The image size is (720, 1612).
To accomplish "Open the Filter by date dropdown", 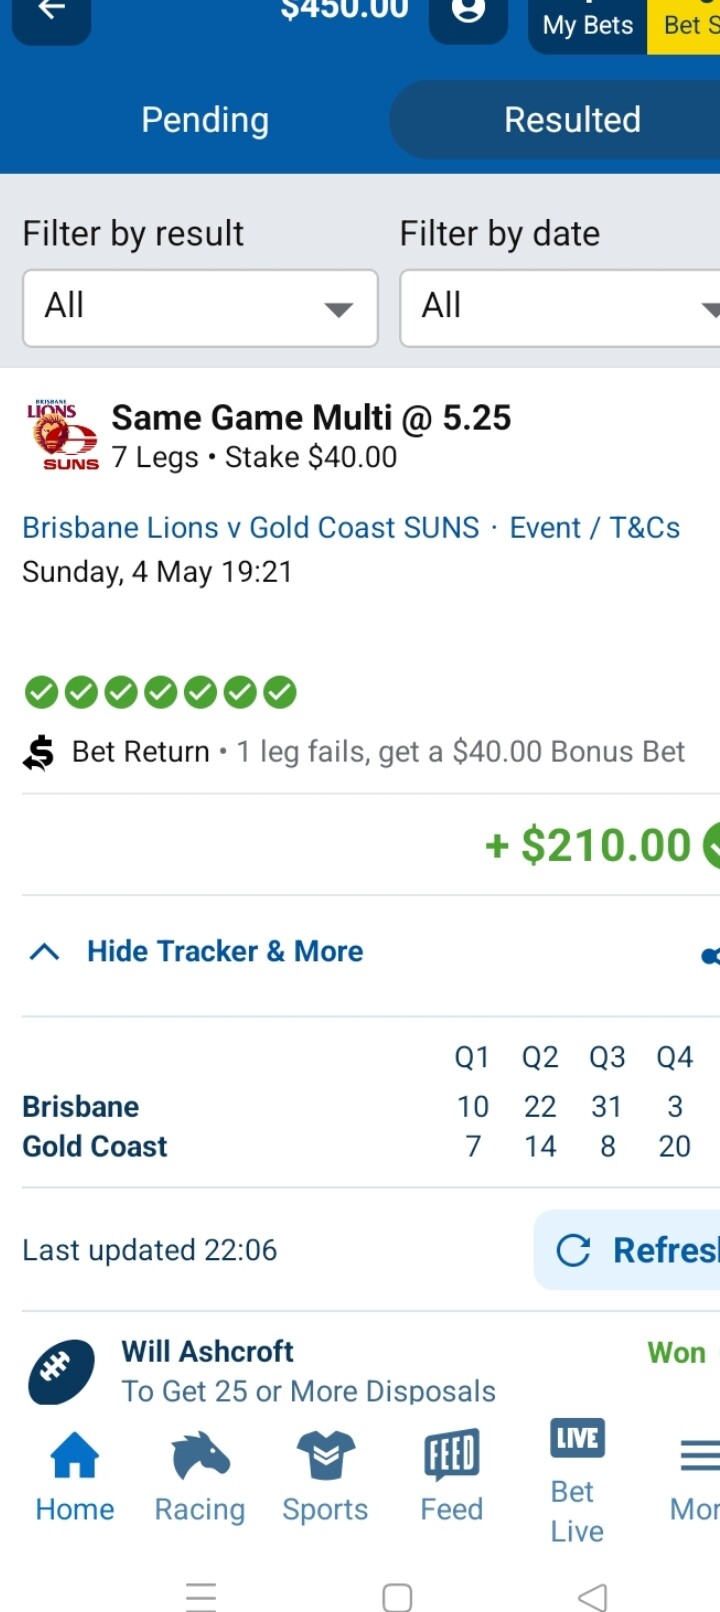I will 560,308.
